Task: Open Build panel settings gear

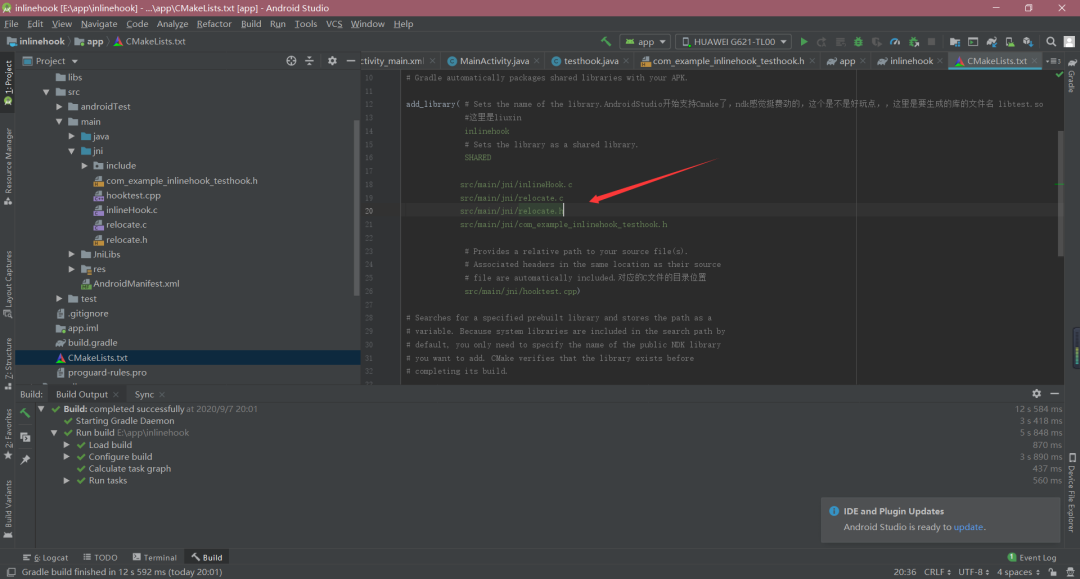Action: pos(1037,394)
